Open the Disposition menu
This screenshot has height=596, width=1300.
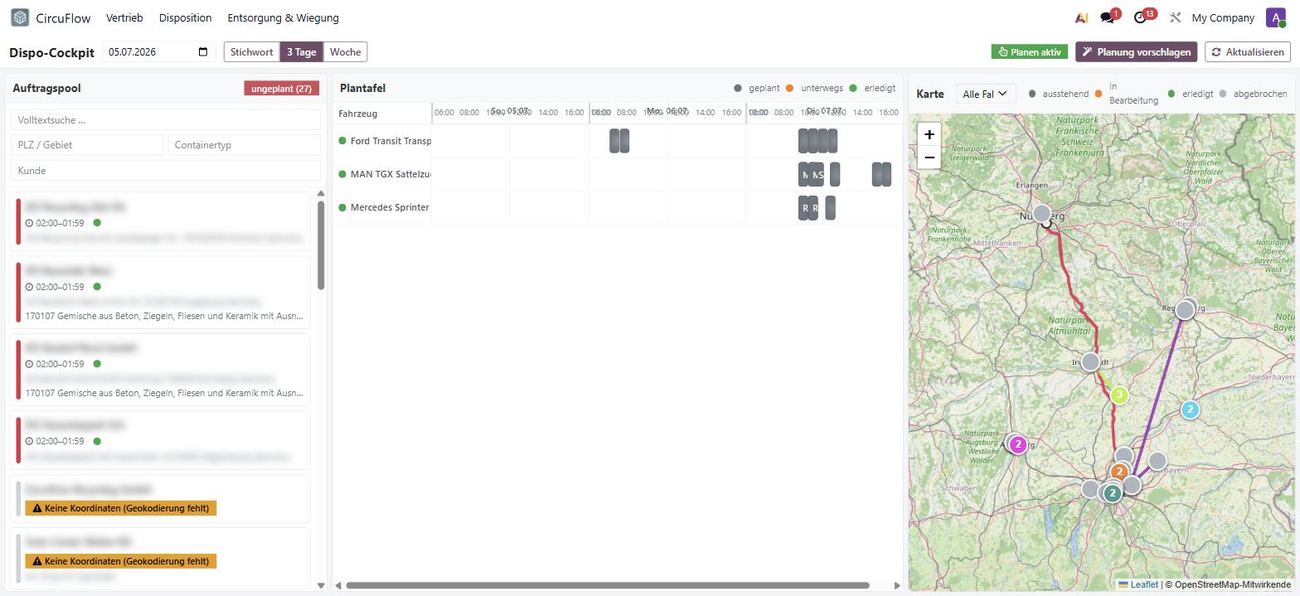tap(185, 18)
